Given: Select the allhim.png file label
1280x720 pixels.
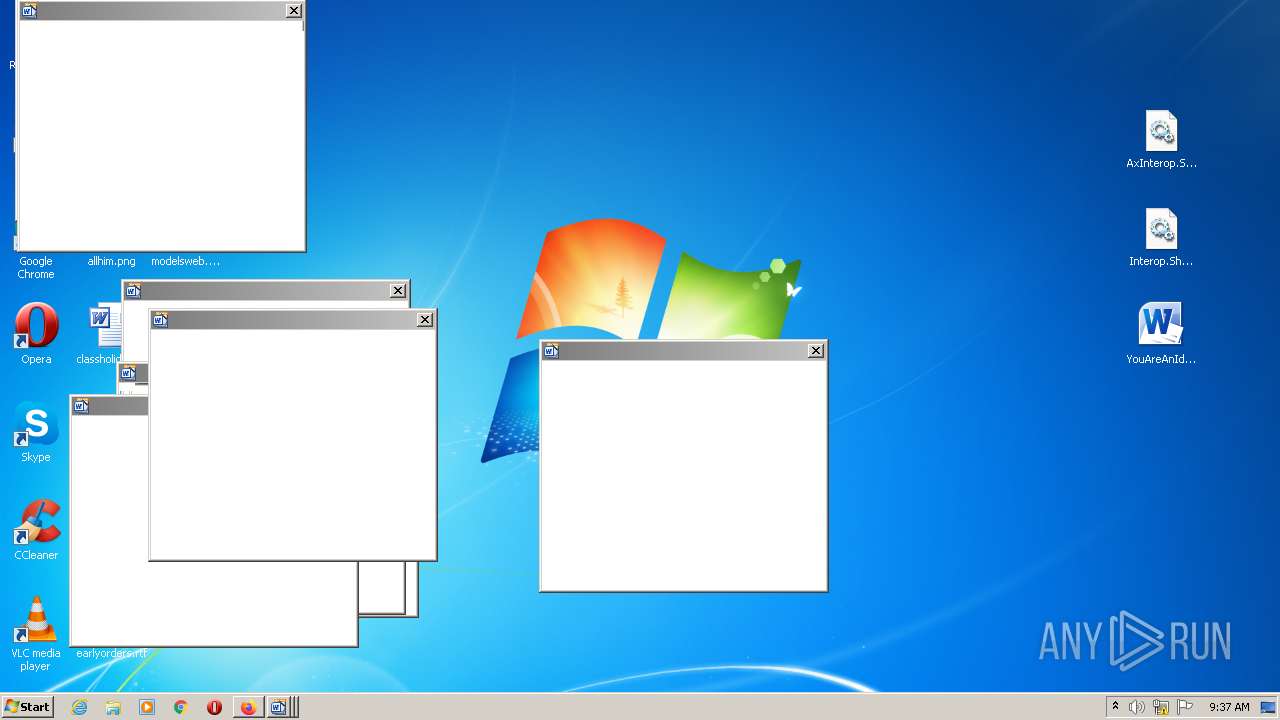Looking at the screenshot, I should click(x=111, y=261).
